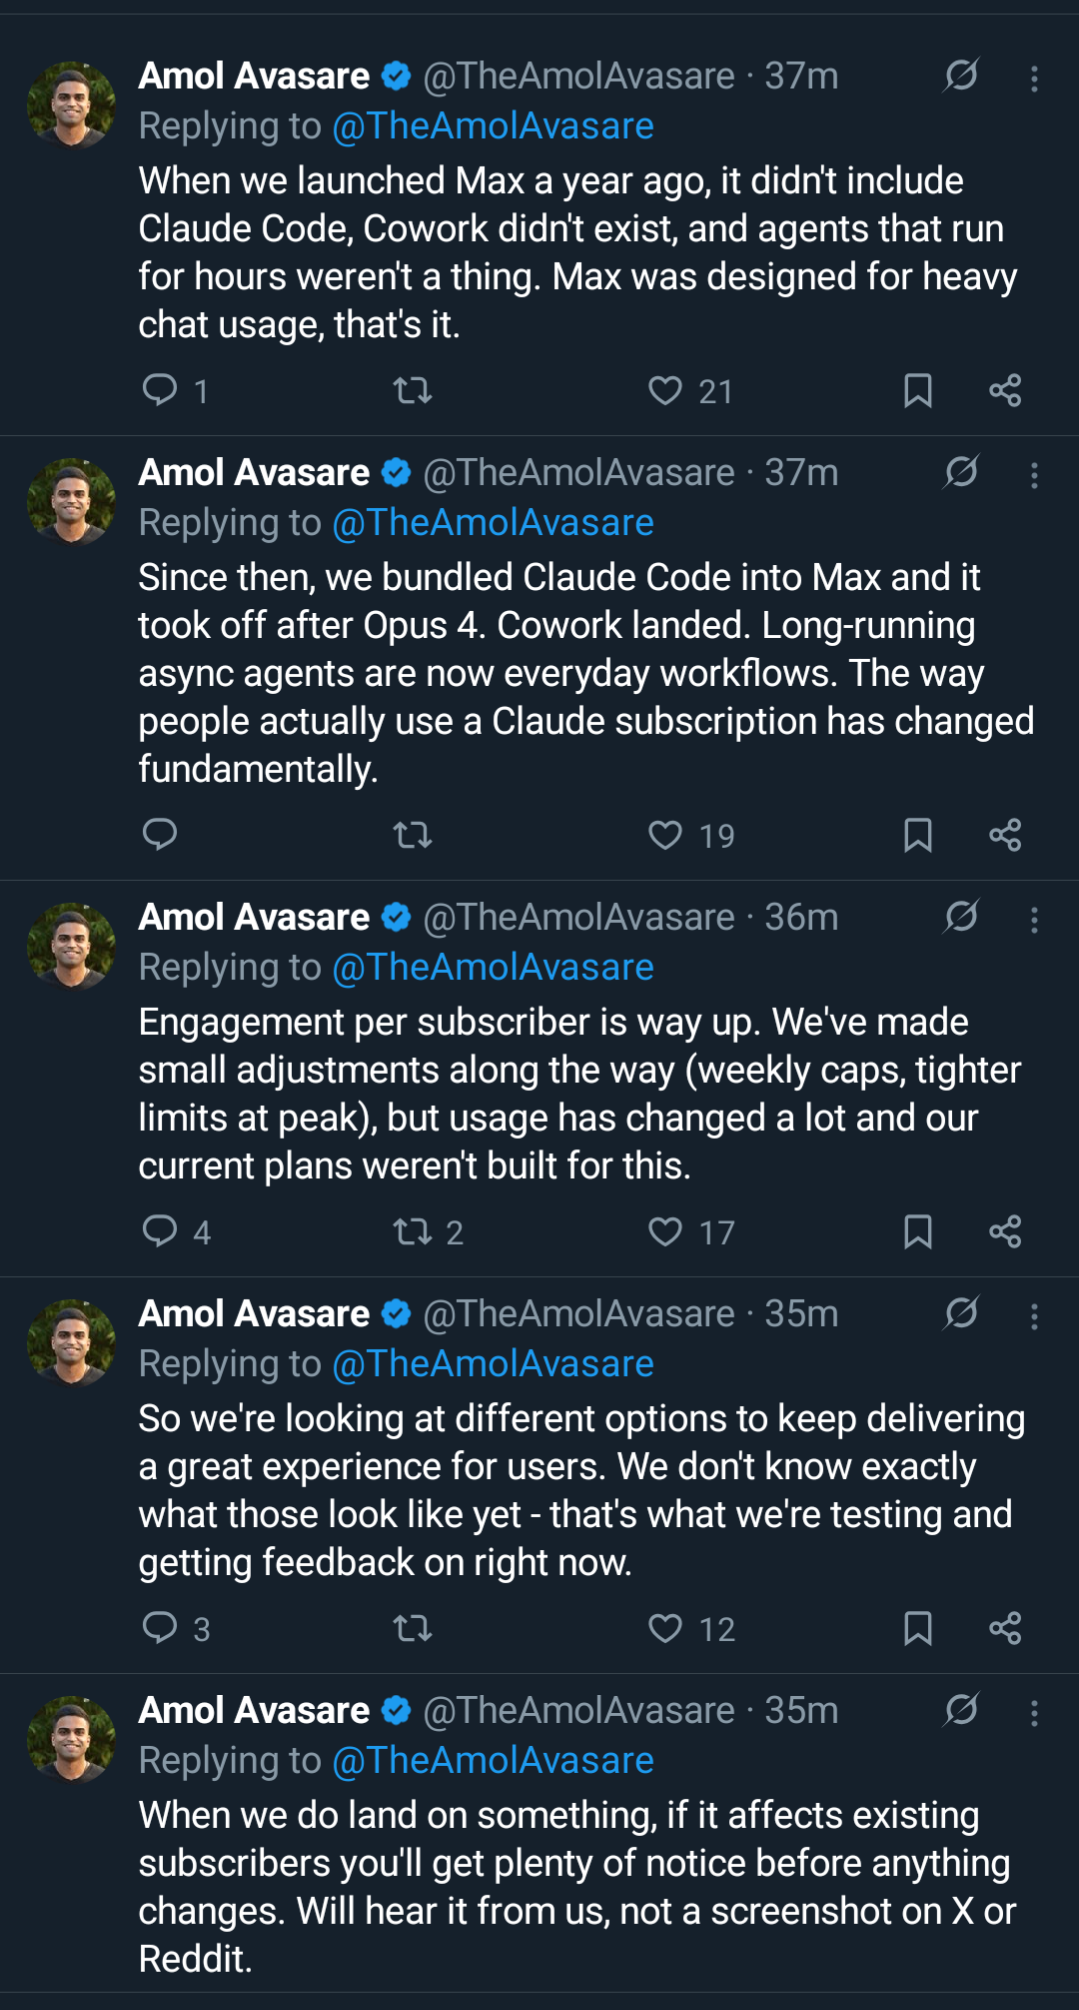Open more options on the 36m tweet
The height and width of the screenshot is (2010, 1079).
click(x=1034, y=918)
